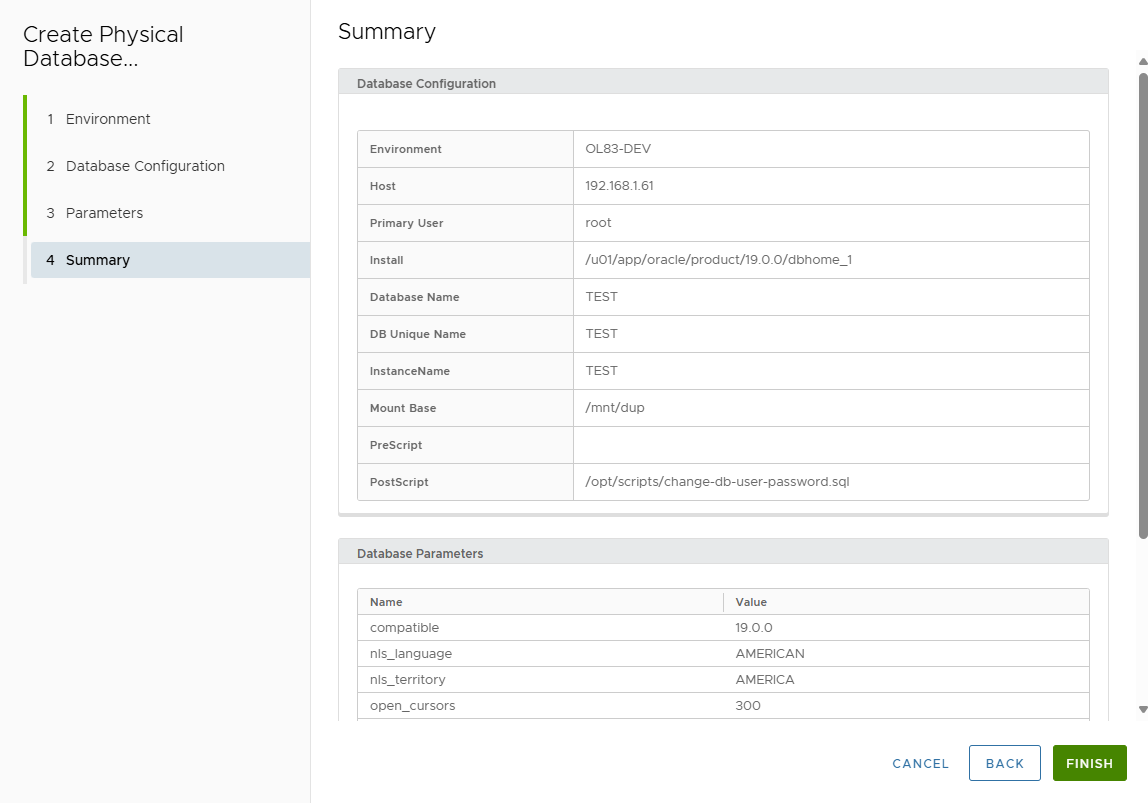Viewport: 1148px width, 803px height.
Task: Select the PostScript path change-db-user-password.sql
Action: [717, 482]
